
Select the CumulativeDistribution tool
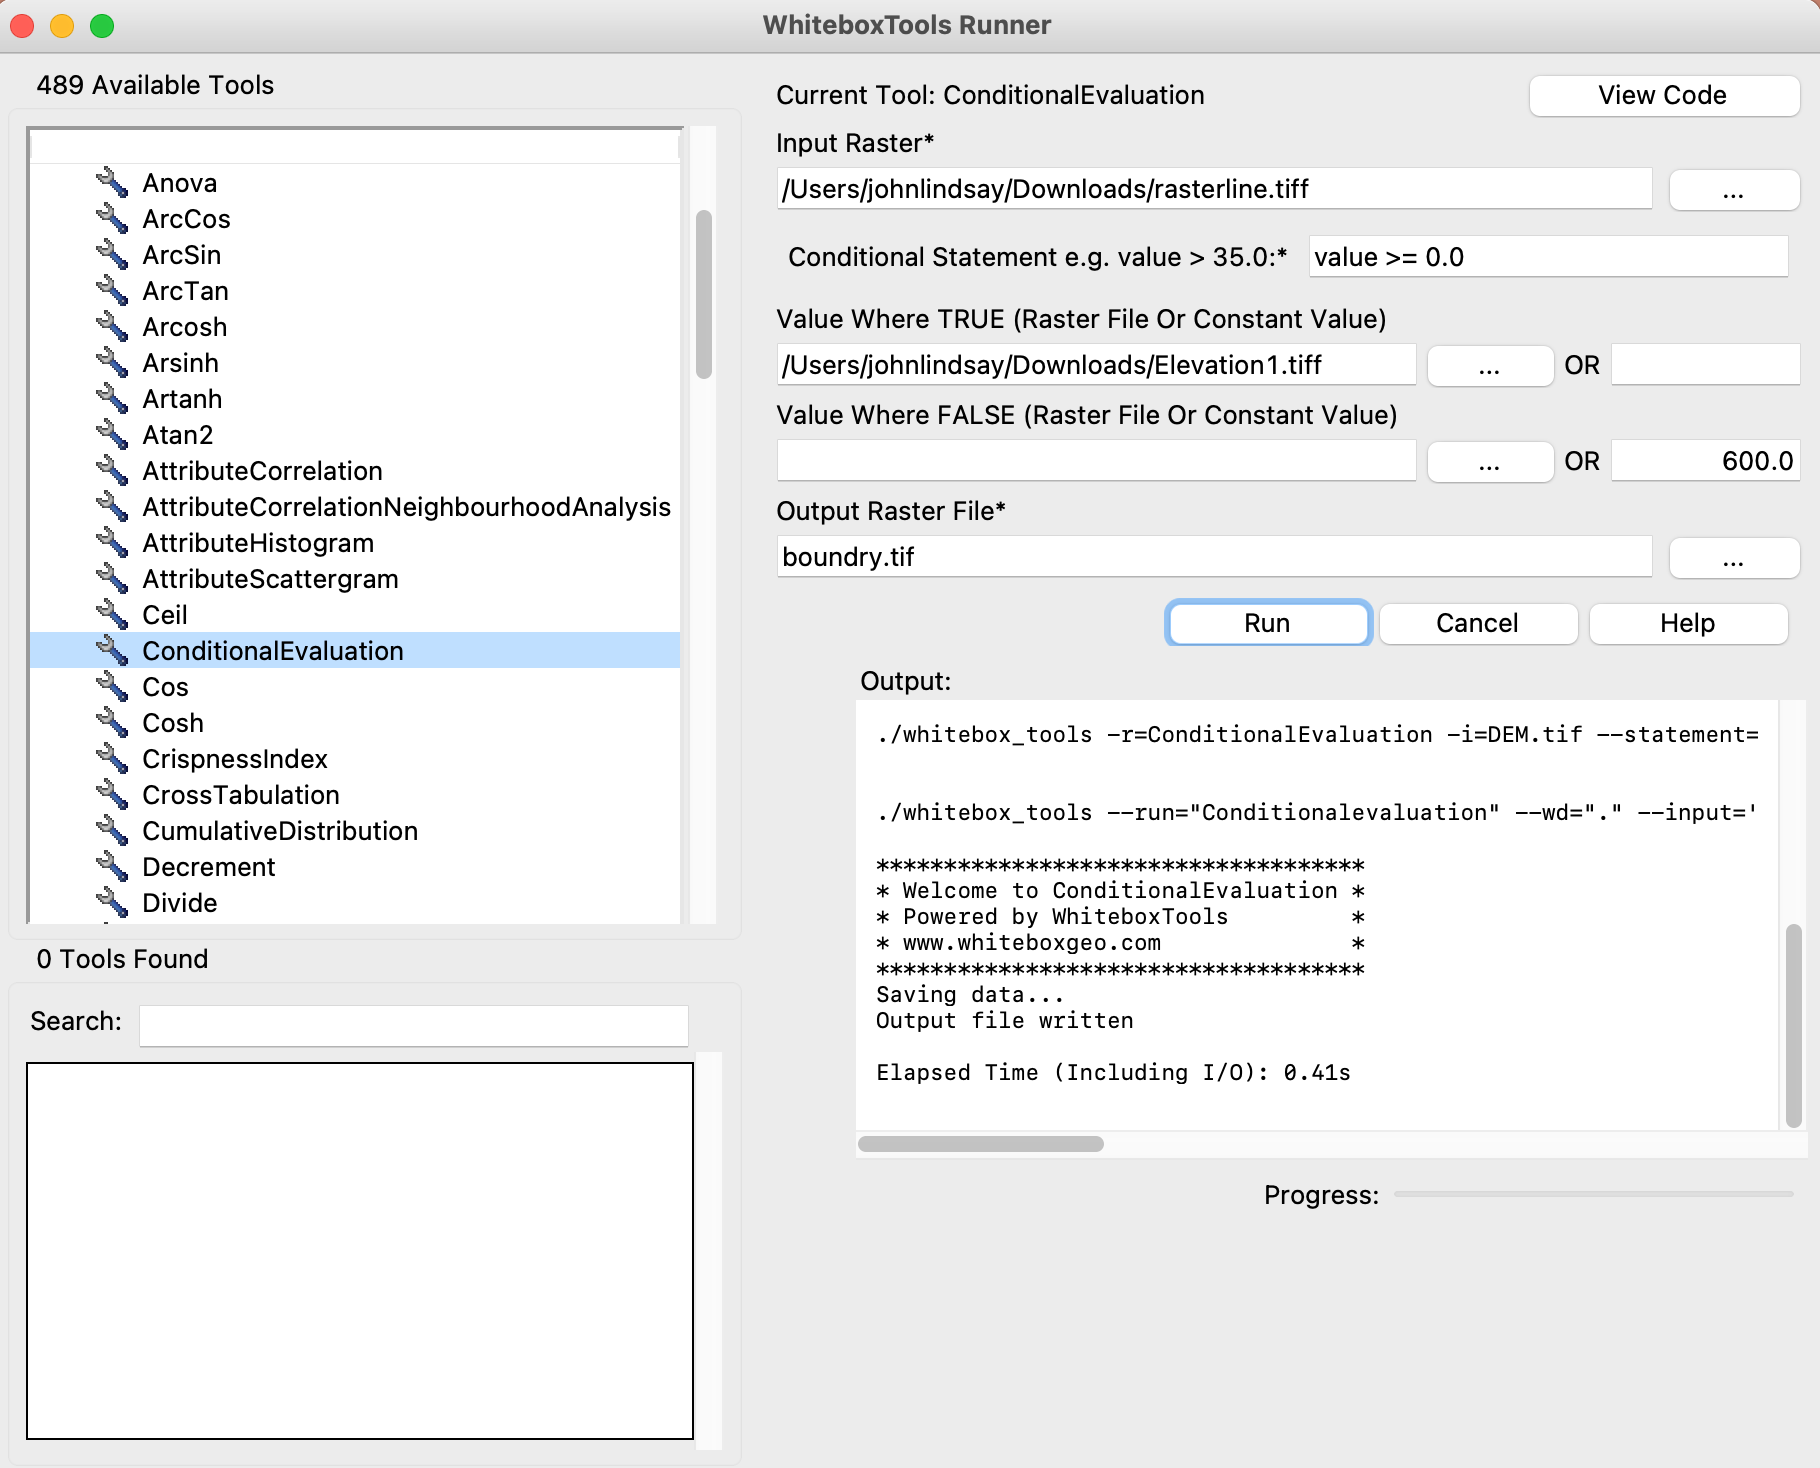click(x=280, y=831)
